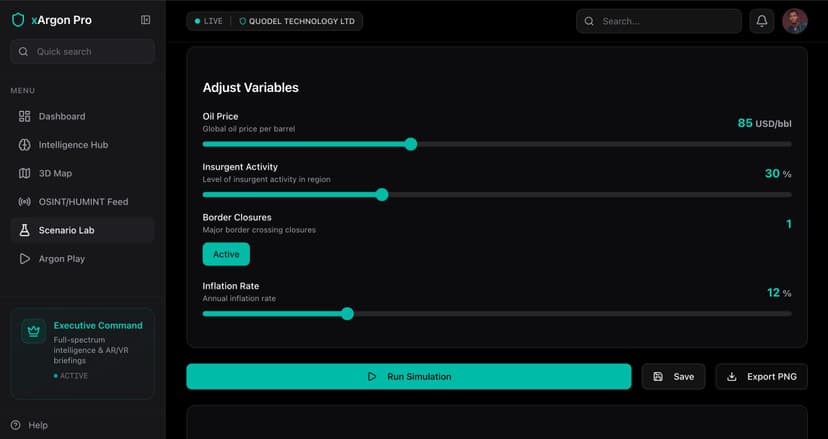Run the simulation
828x439 pixels.
coord(408,377)
